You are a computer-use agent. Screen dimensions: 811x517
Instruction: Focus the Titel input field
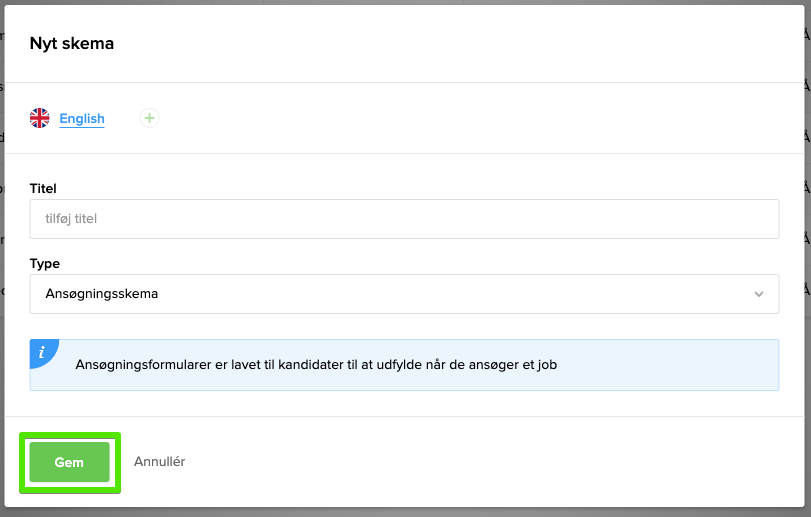click(x=404, y=218)
